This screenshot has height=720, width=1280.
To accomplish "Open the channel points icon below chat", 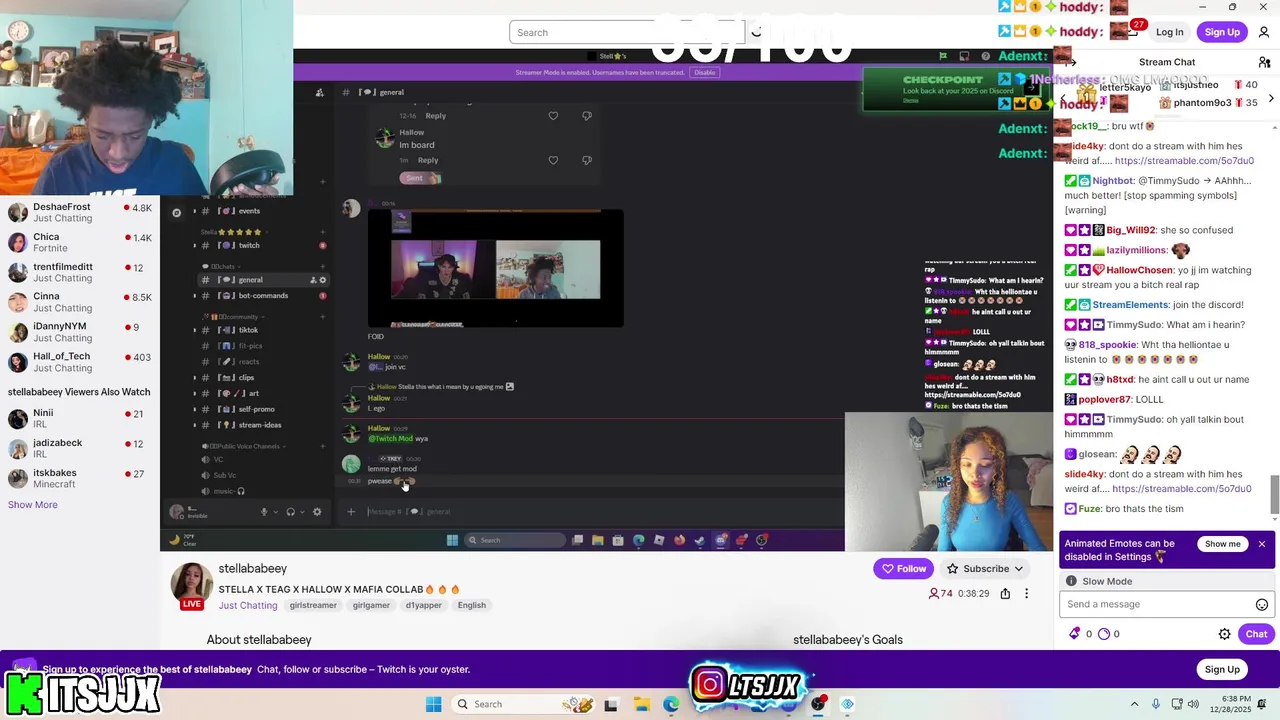I will [x=1104, y=634].
